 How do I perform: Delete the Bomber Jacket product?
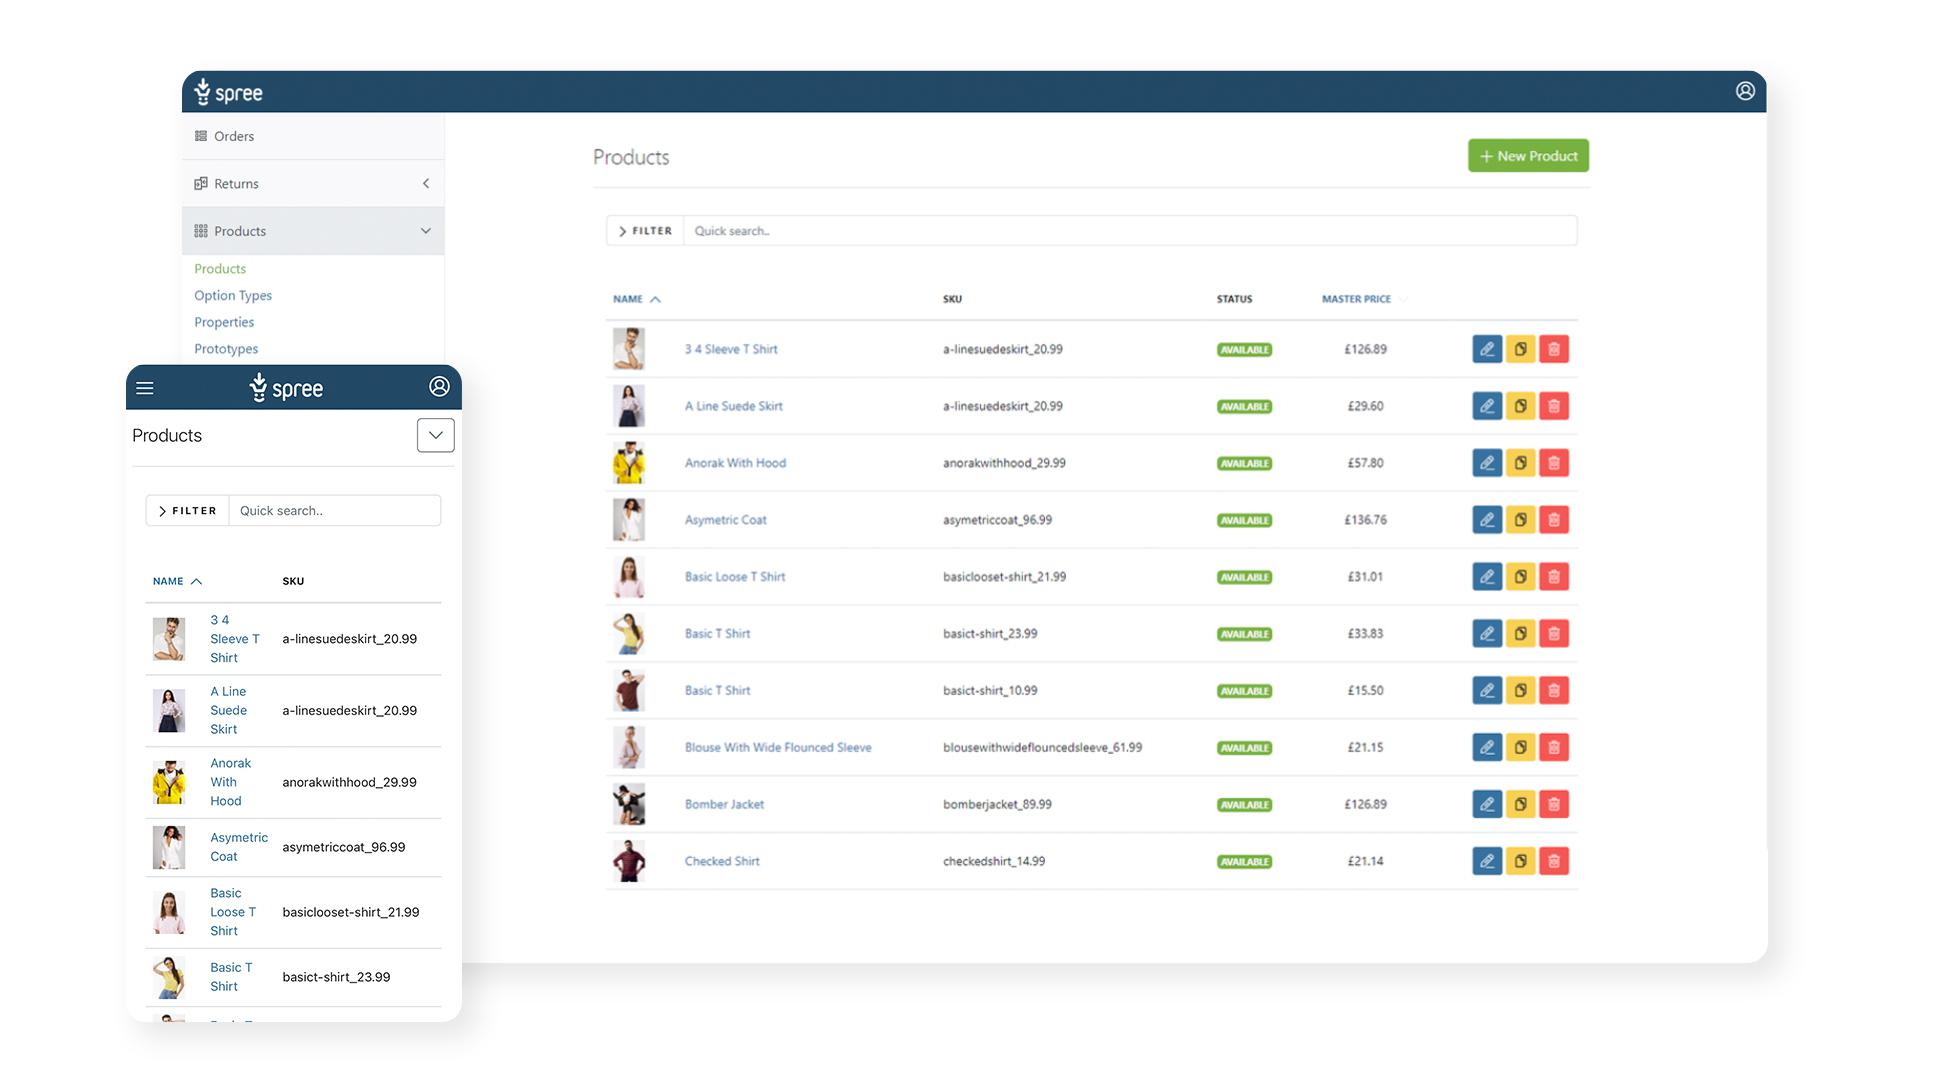1554,804
